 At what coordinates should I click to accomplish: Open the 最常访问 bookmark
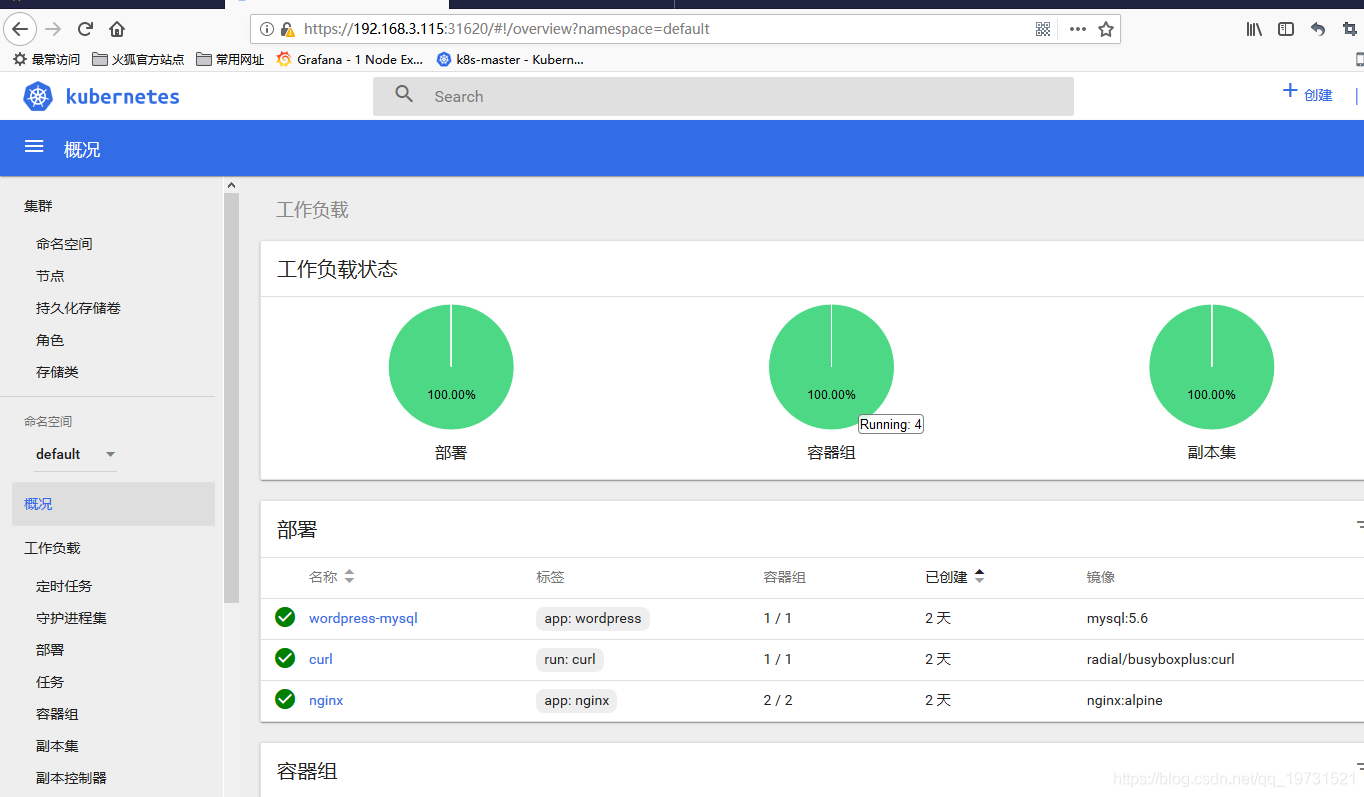click(46, 59)
